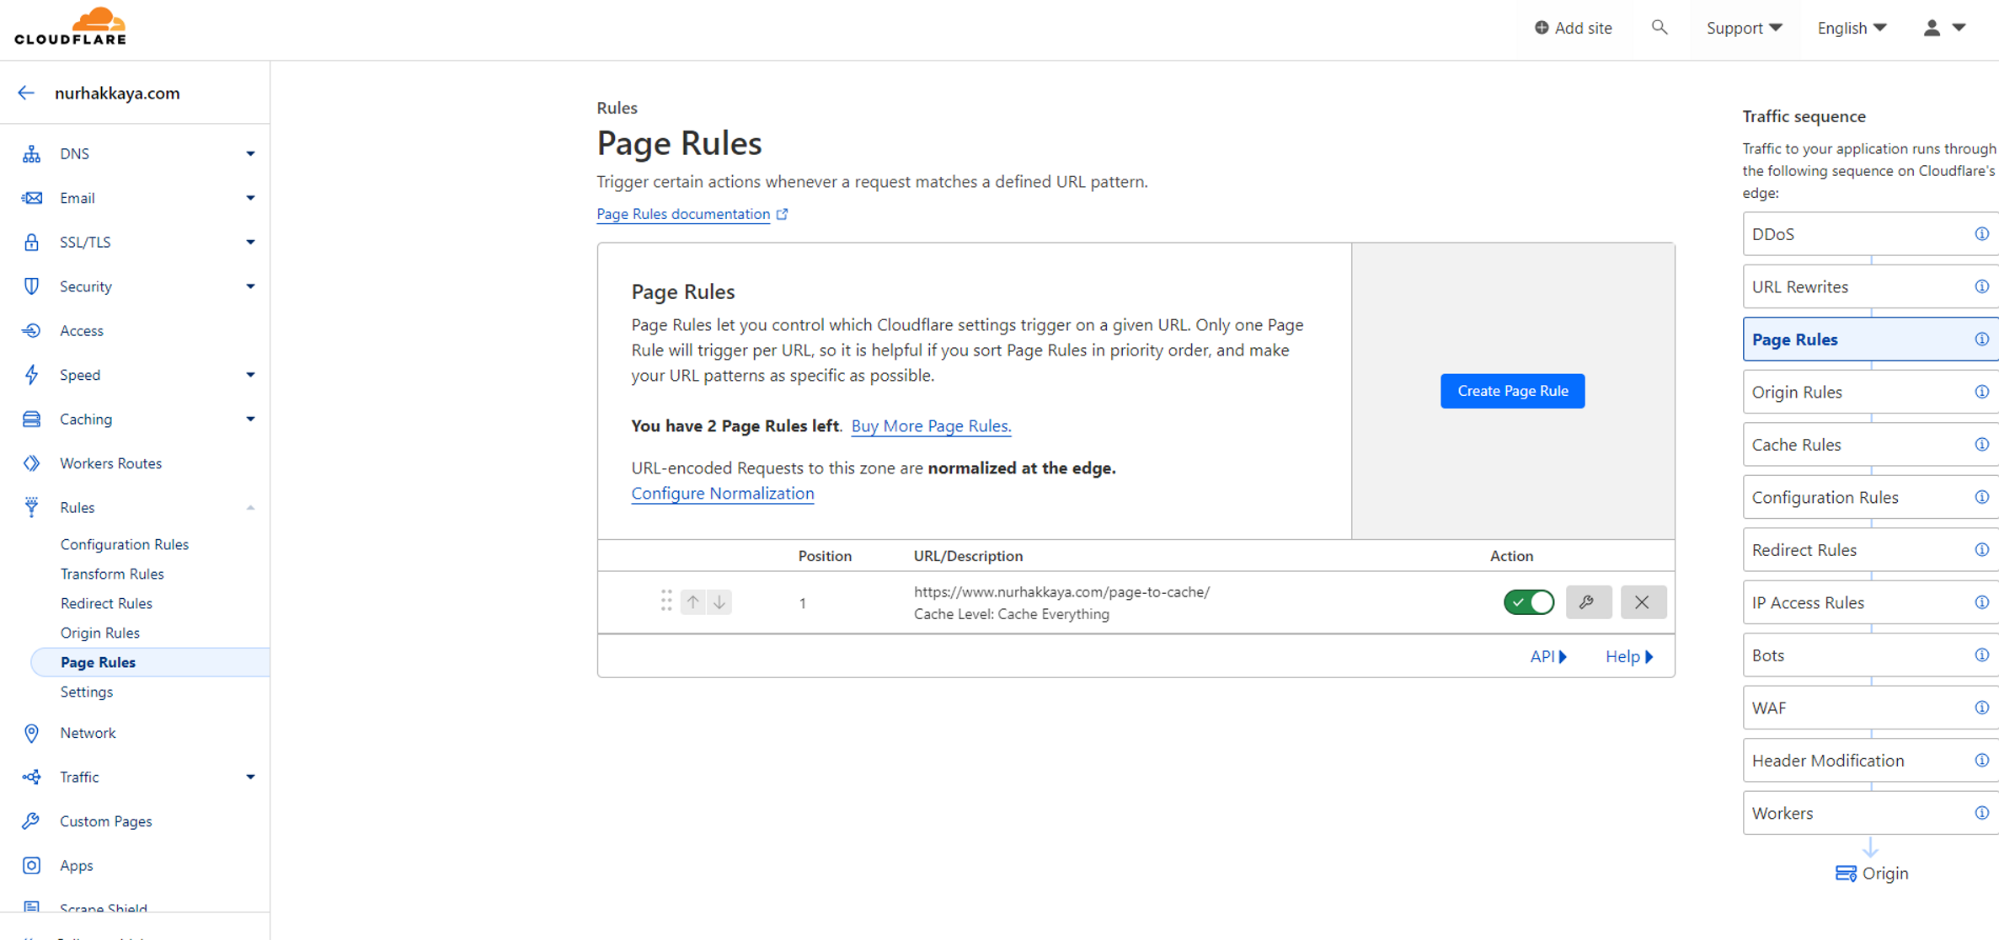Click the Configure Normalization link
Viewport: 1999px width, 941px height.
tap(722, 494)
